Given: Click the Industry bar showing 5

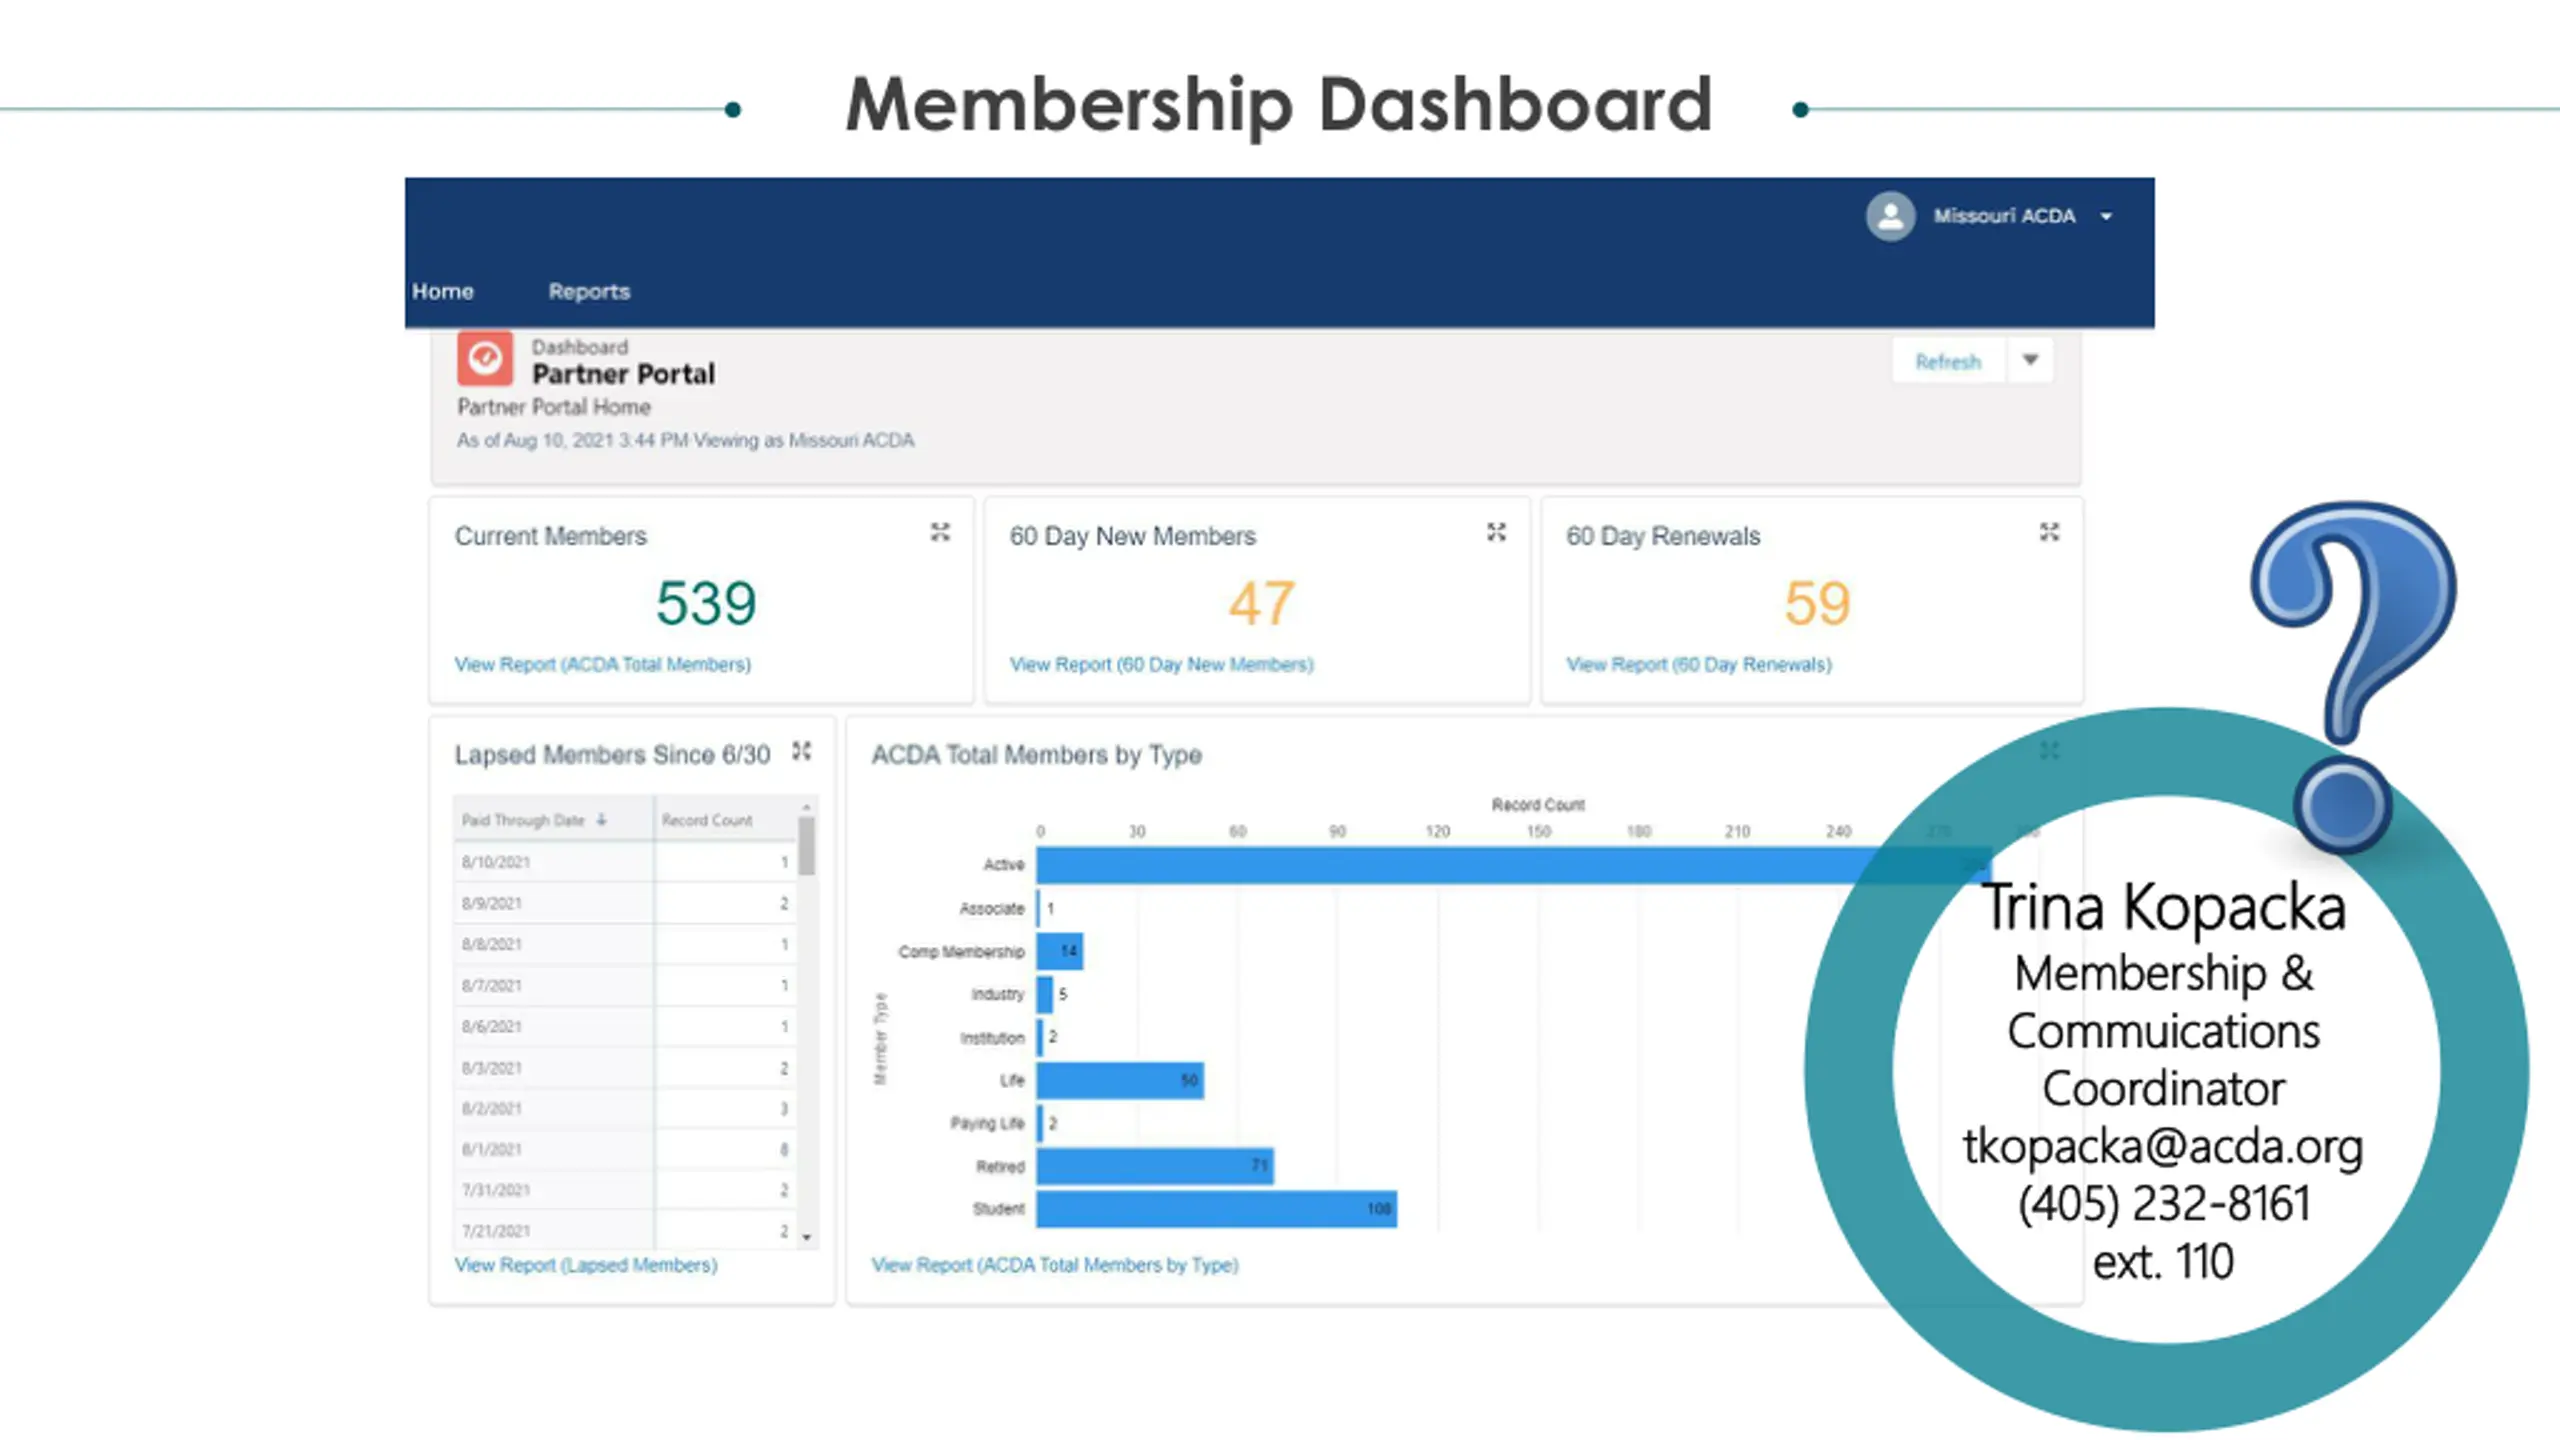Looking at the screenshot, I should 1044,994.
